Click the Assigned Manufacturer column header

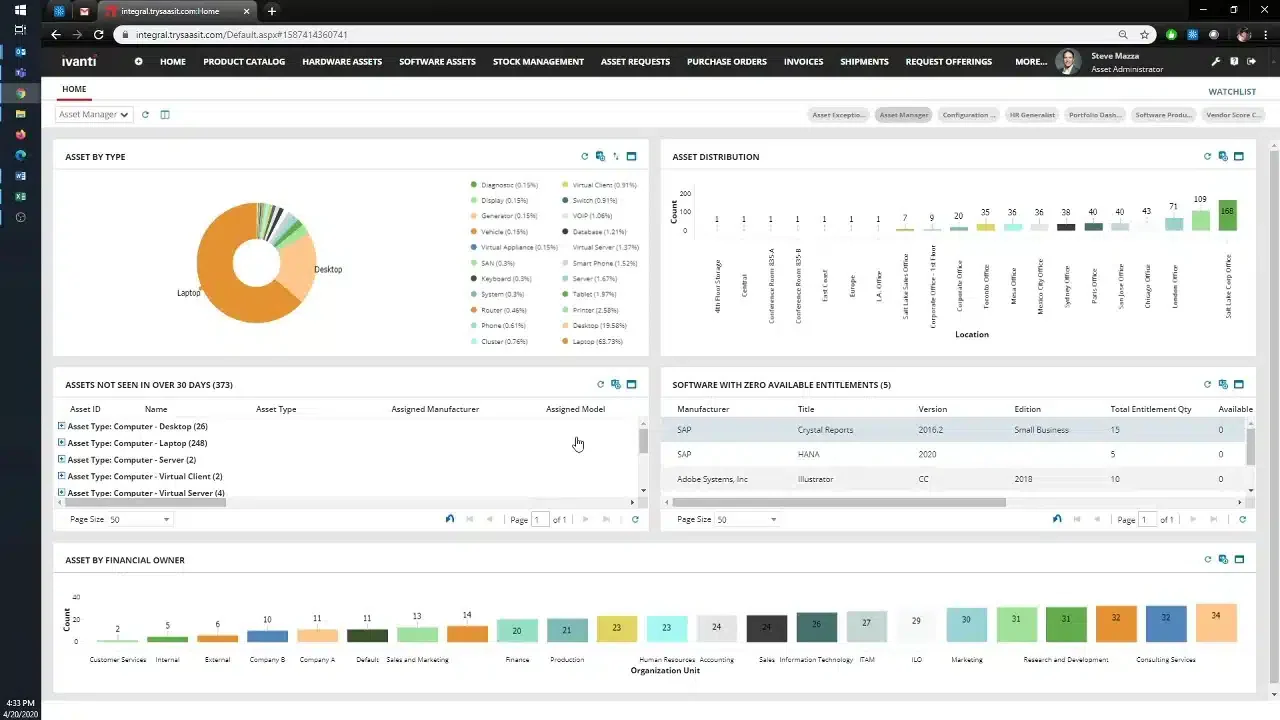(435, 409)
